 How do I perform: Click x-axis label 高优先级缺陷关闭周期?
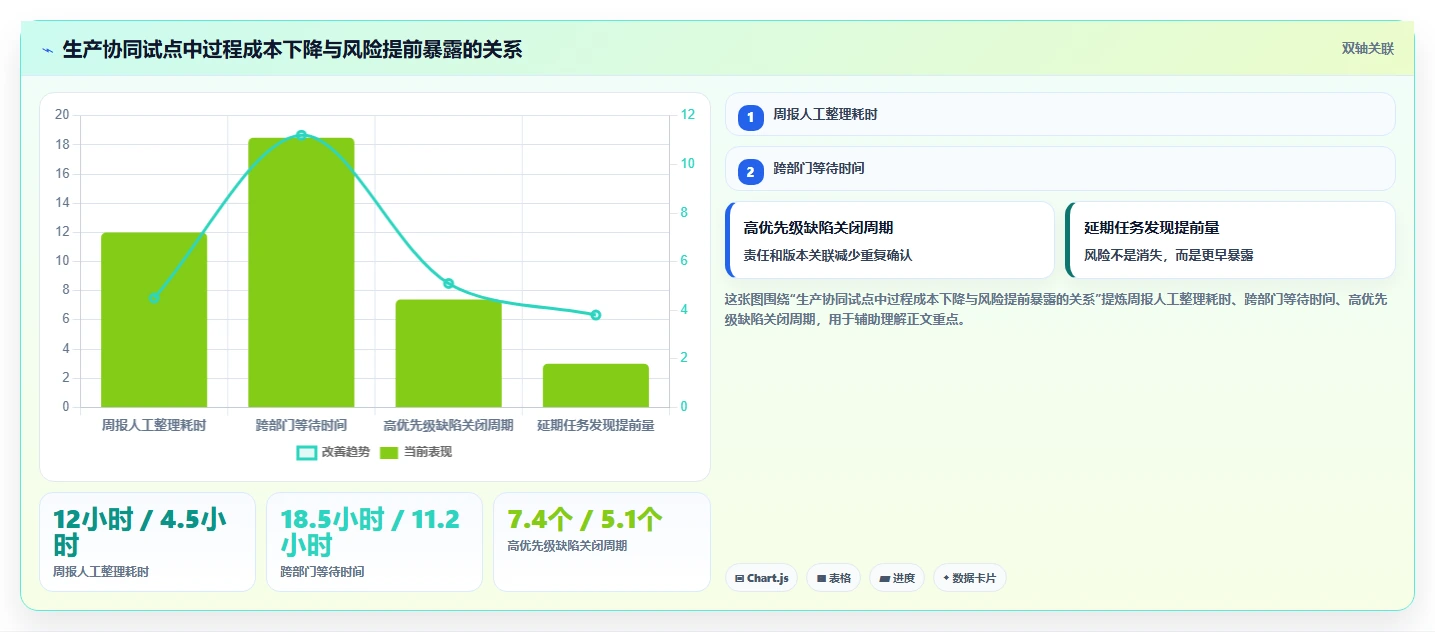[448, 425]
